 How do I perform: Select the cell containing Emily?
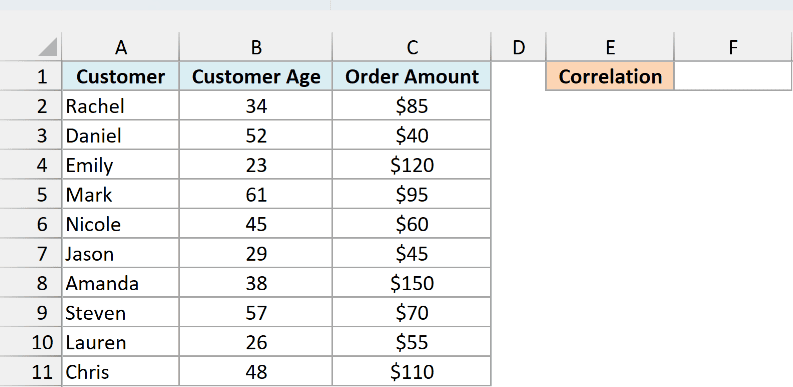120,165
